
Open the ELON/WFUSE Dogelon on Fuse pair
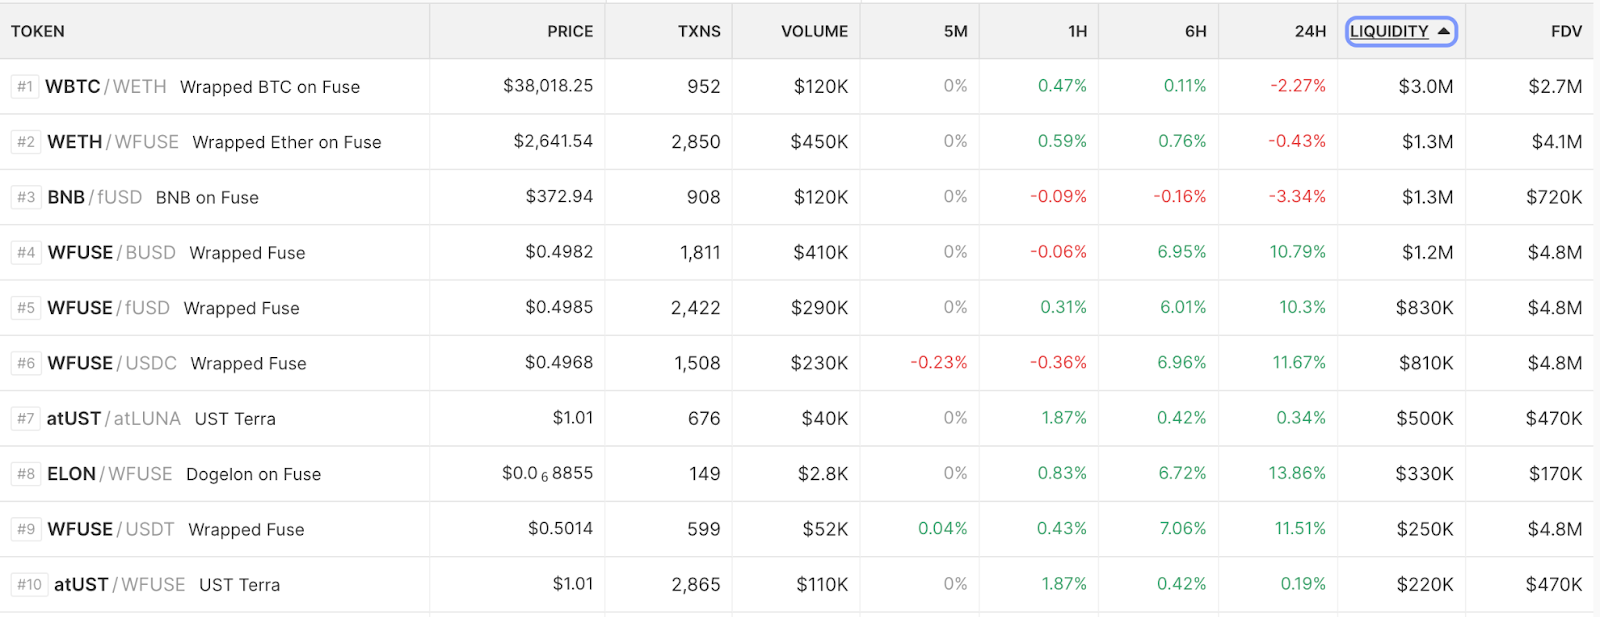110,474
